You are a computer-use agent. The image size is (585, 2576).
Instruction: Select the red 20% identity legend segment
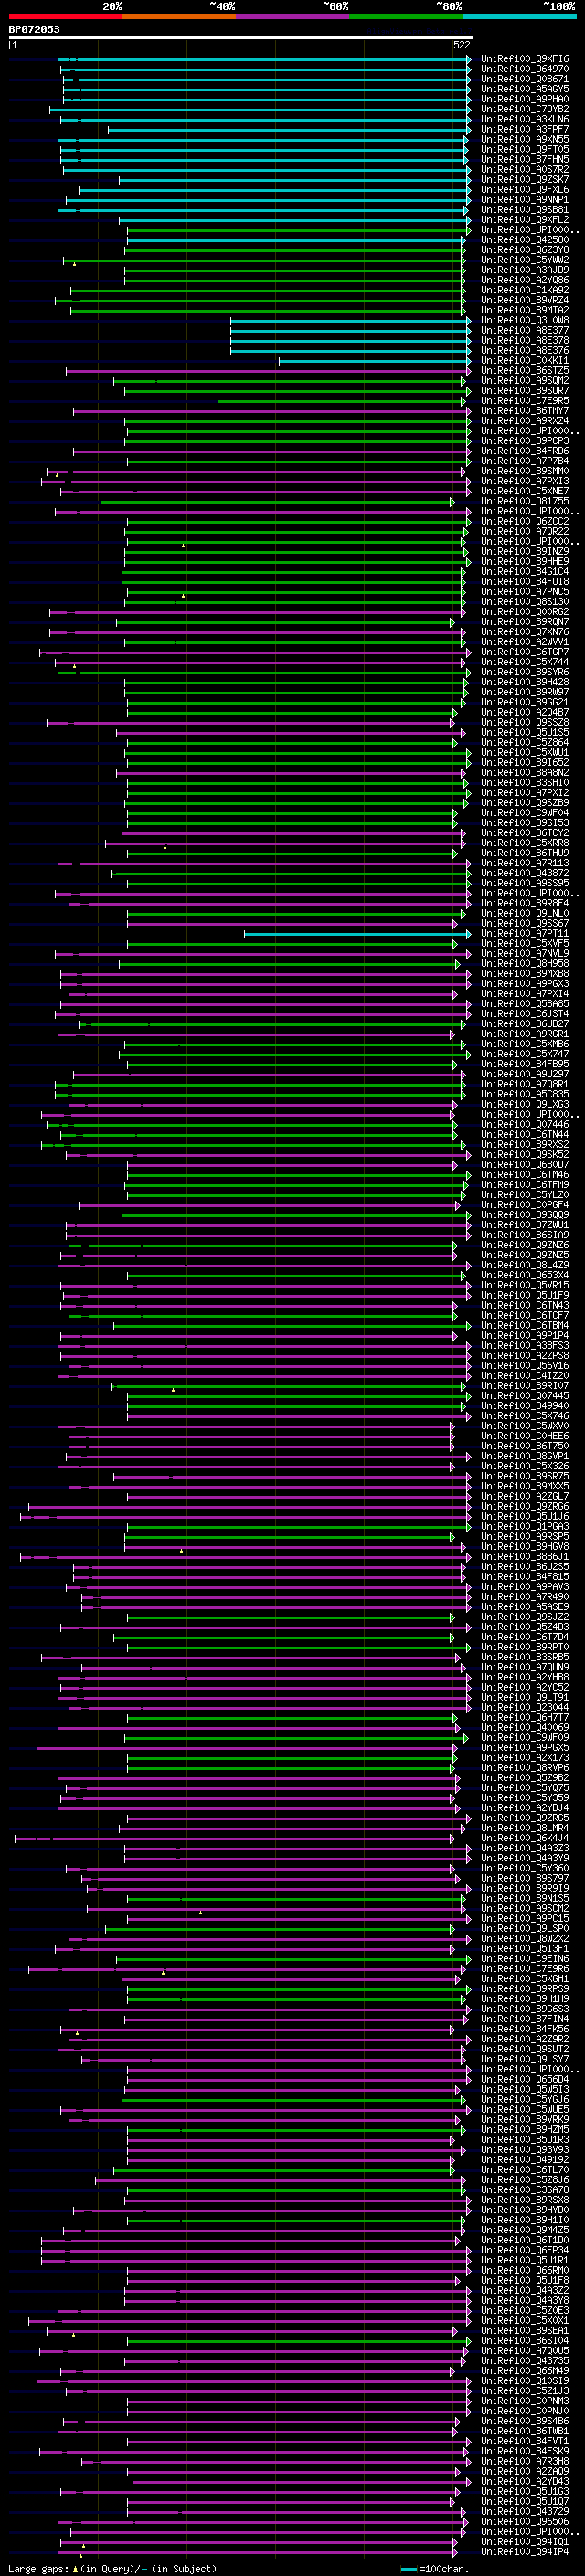65,16
